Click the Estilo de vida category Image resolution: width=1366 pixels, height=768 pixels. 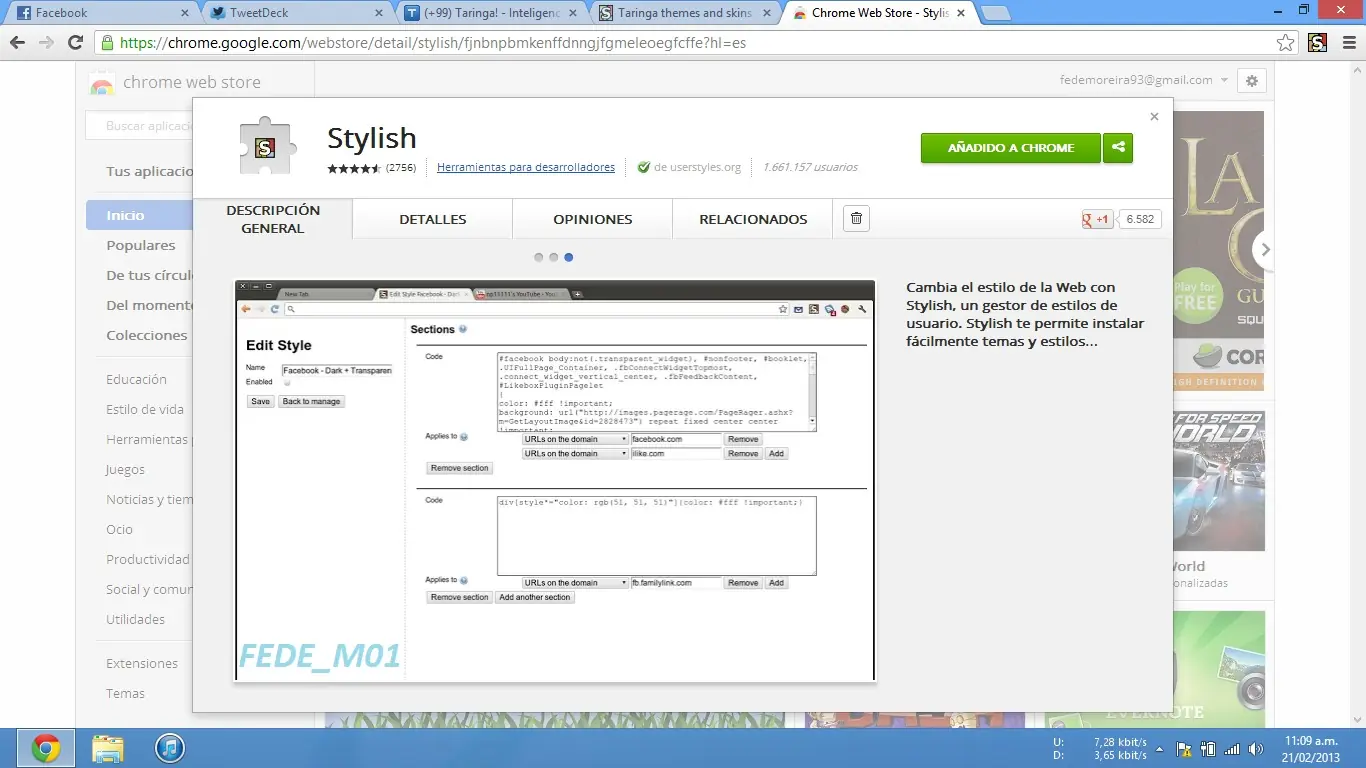point(145,409)
